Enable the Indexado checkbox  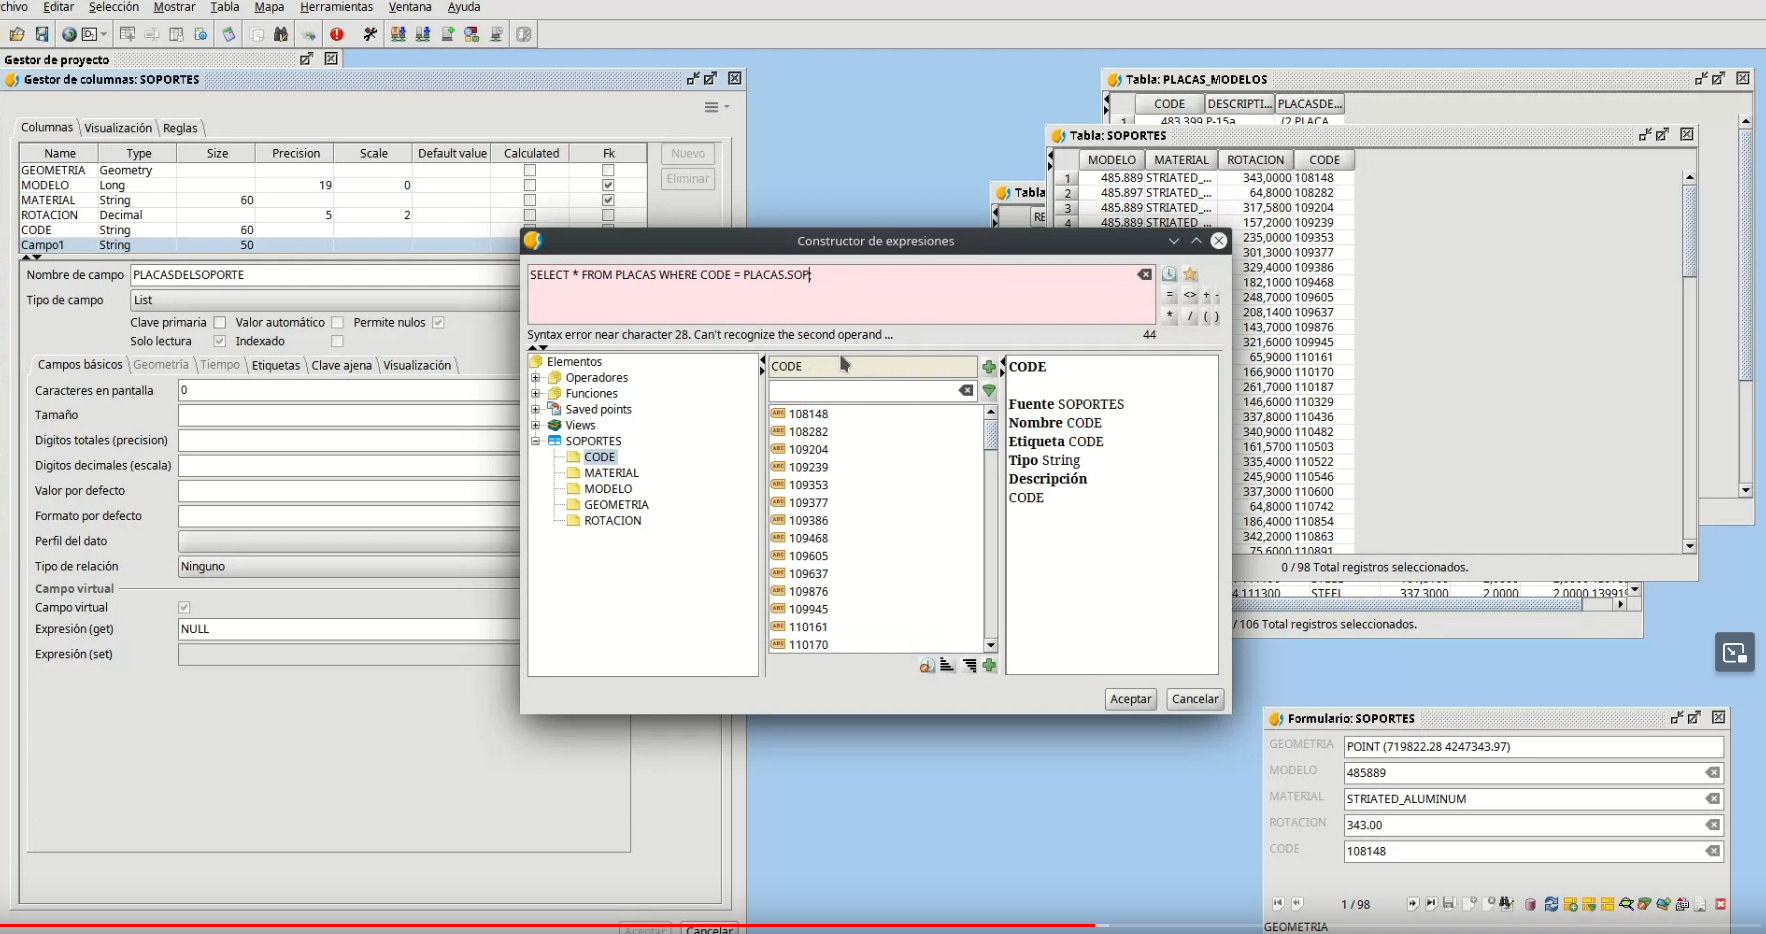pyautogui.click(x=337, y=342)
